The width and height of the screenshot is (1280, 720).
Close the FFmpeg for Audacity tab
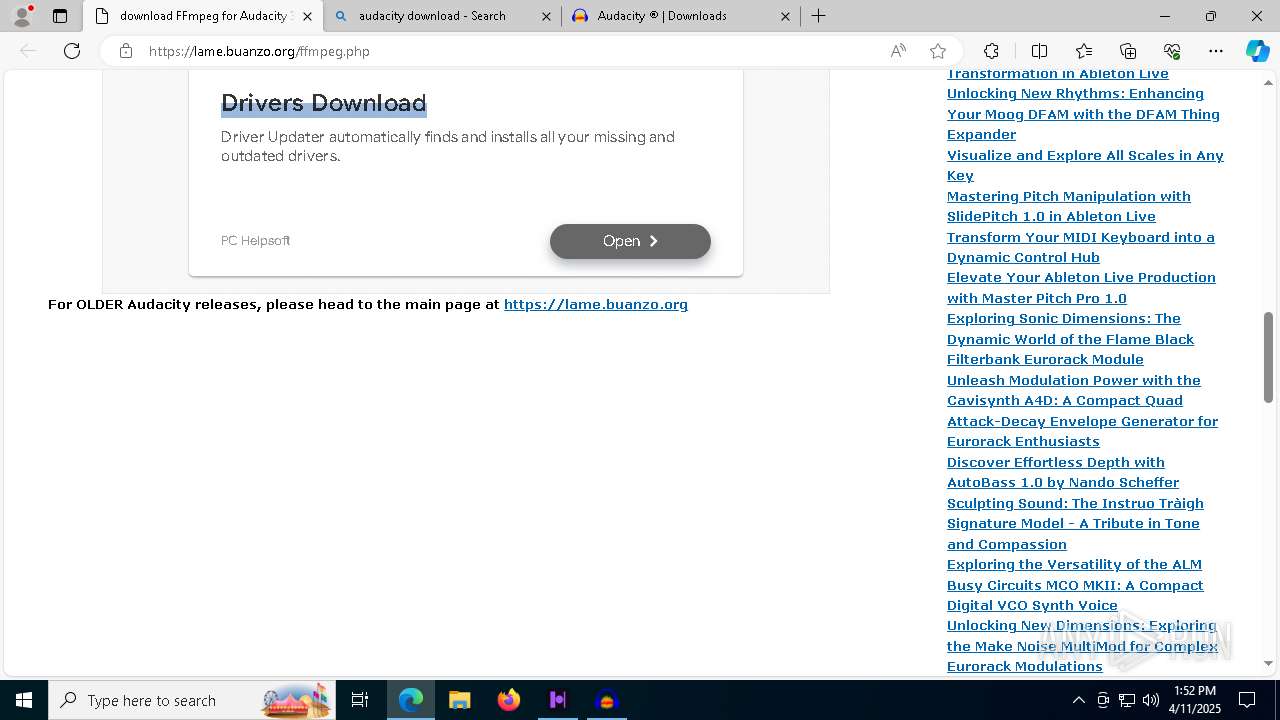click(x=307, y=16)
